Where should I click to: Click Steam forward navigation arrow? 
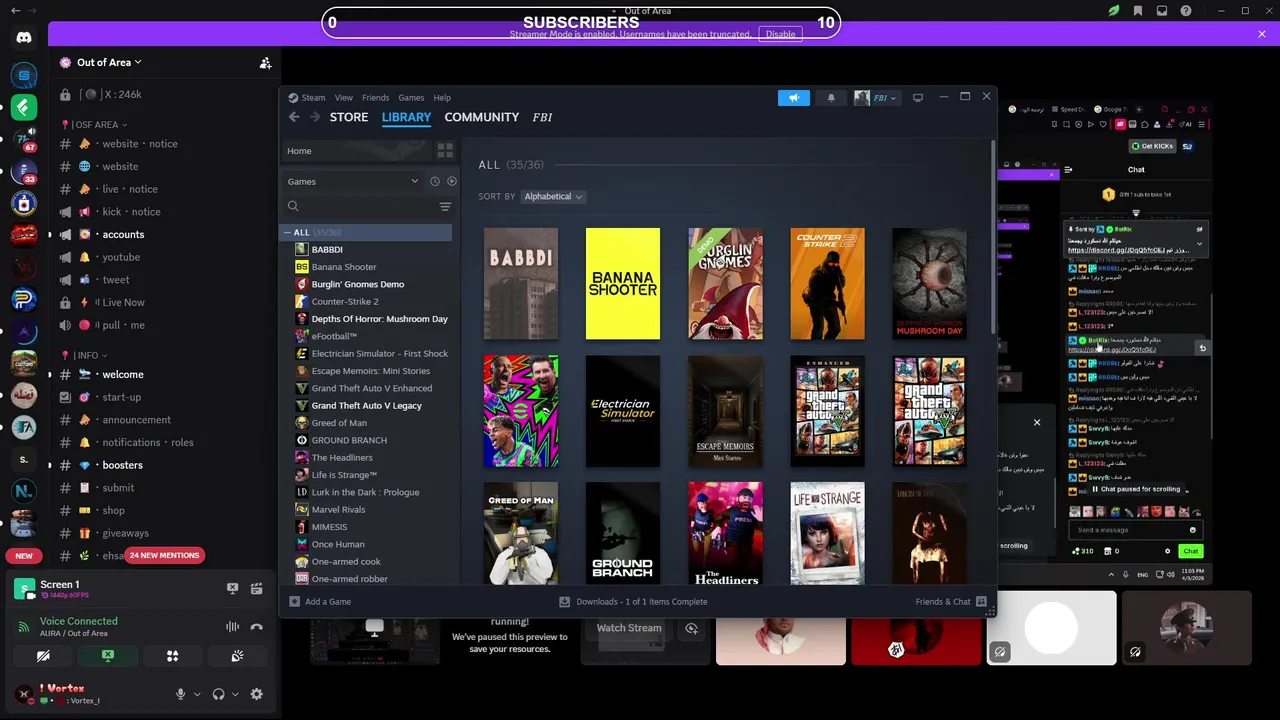point(315,117)
